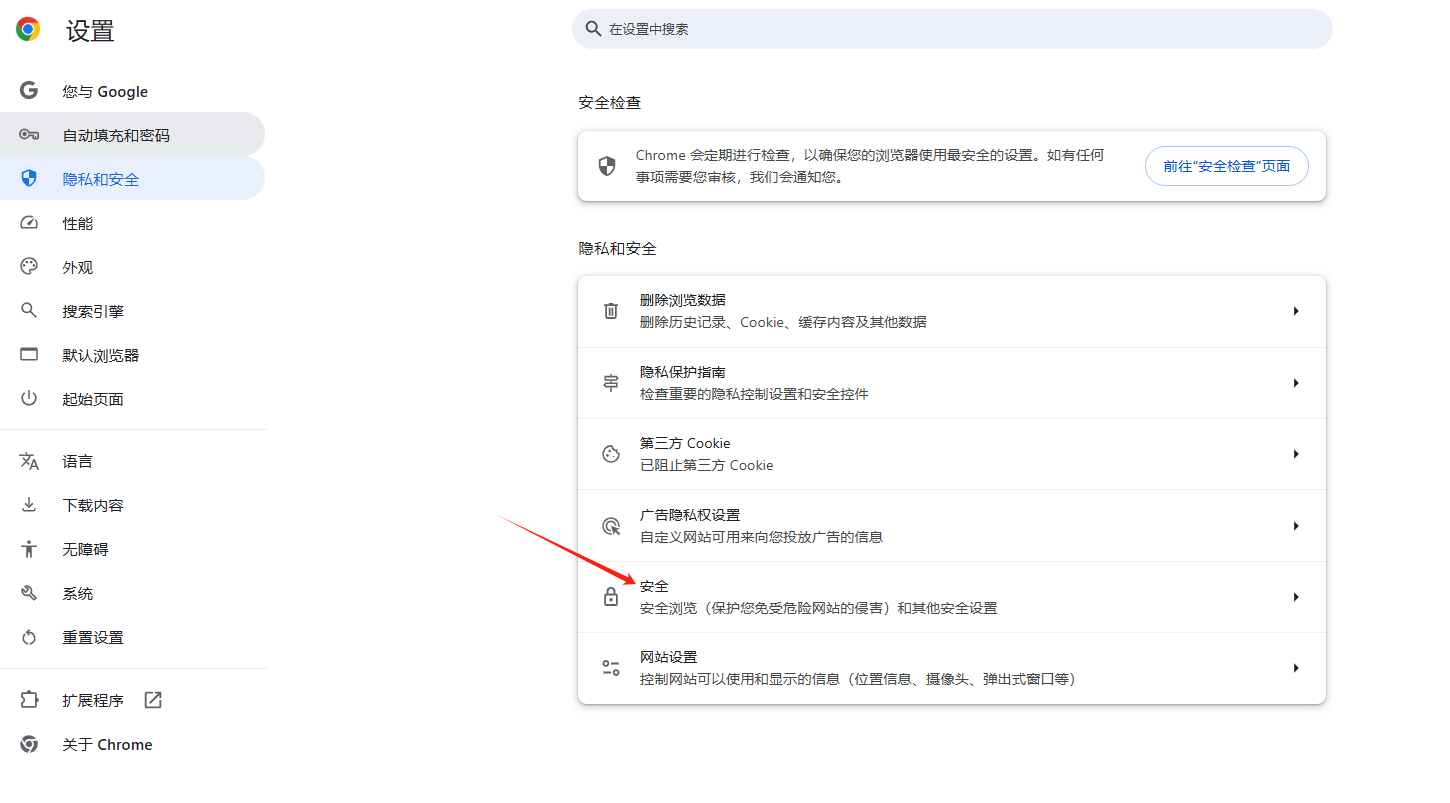The image size is (1450, 803).
Task: Click the reset icon for 重置设置
Action: click(x=29, y=637)
